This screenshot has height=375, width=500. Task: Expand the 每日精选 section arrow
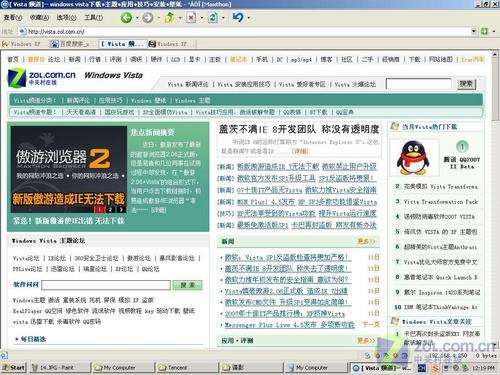(16, 339)
